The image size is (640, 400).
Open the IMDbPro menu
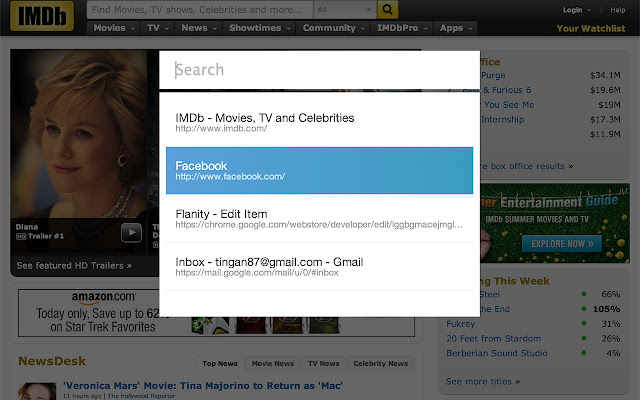click(404, 28)
